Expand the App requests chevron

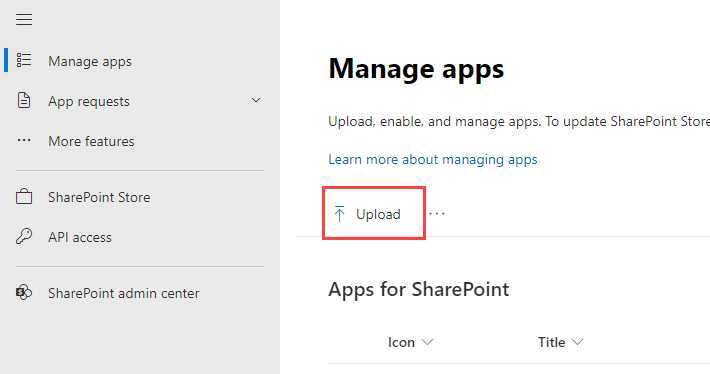tap(256, 100)
